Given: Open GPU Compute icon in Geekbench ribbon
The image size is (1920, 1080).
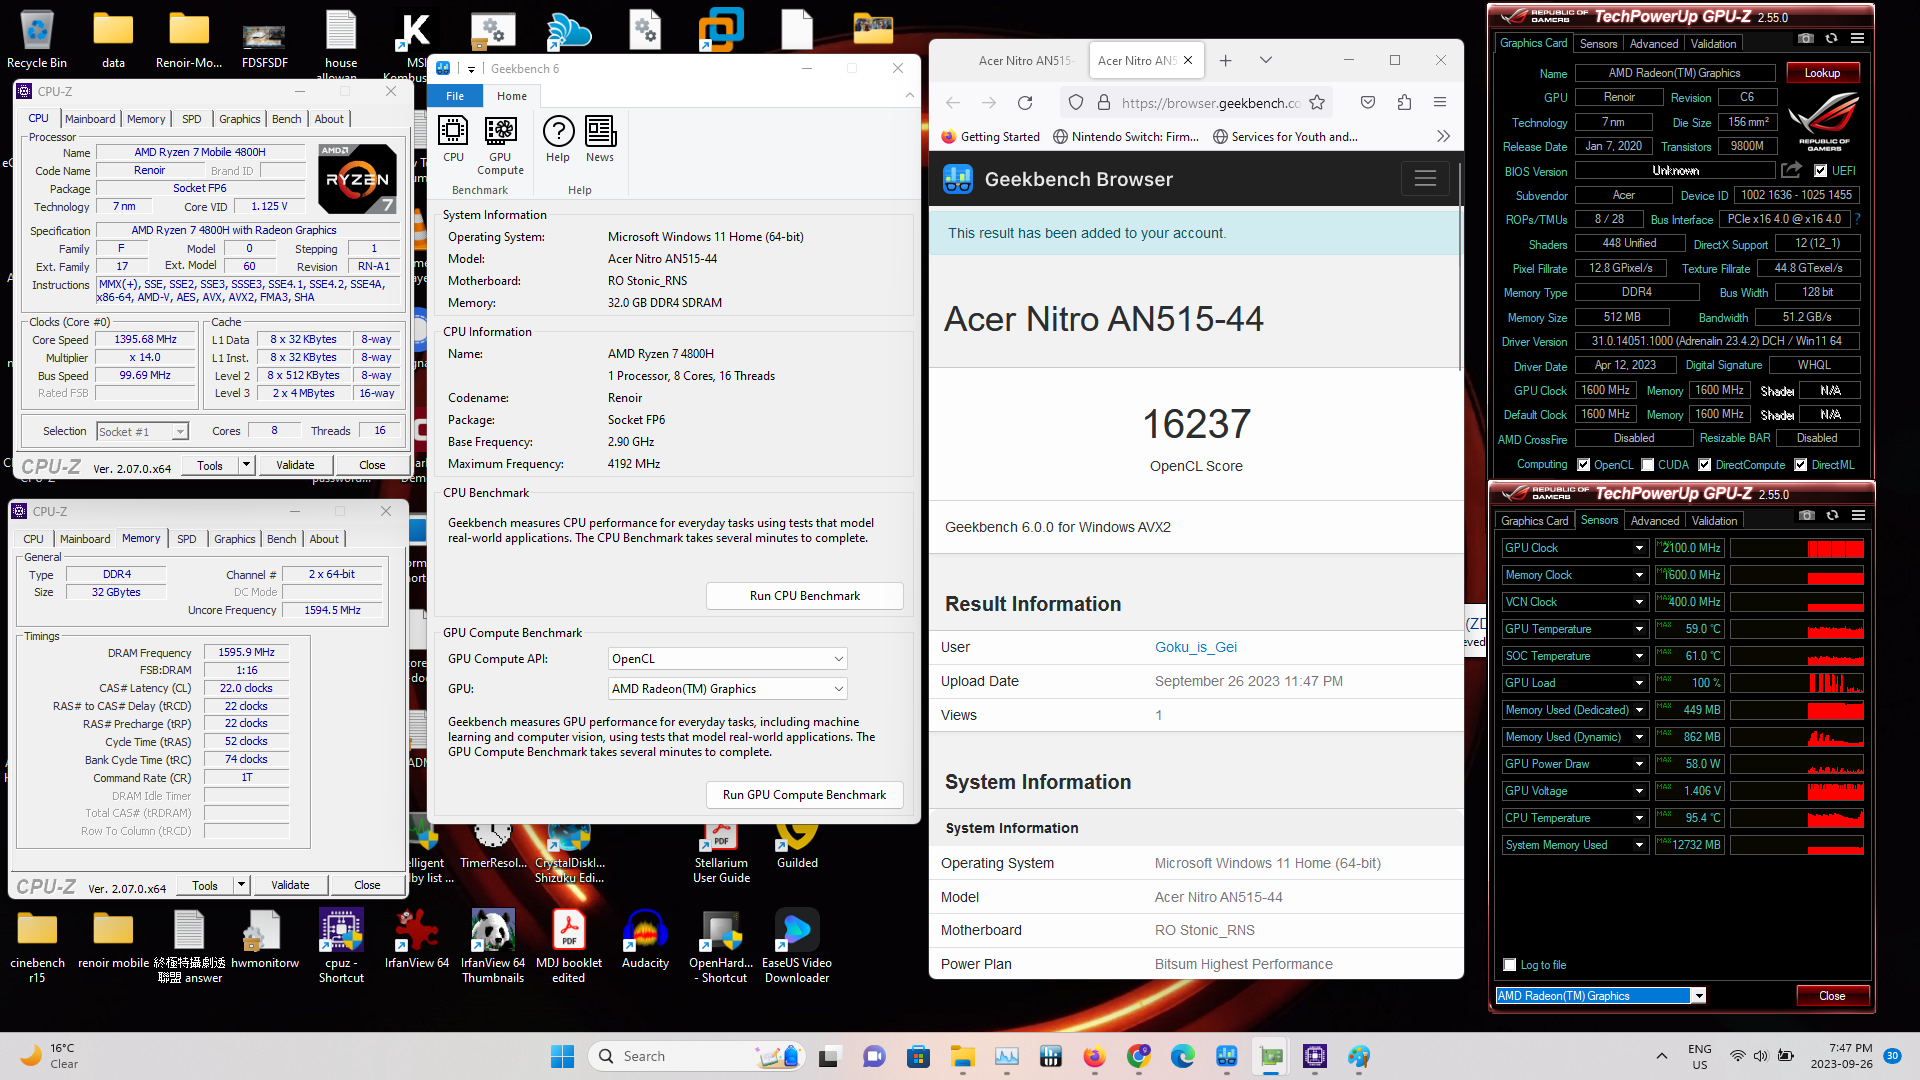Looking at the screenshot, I should click(500, 146).
